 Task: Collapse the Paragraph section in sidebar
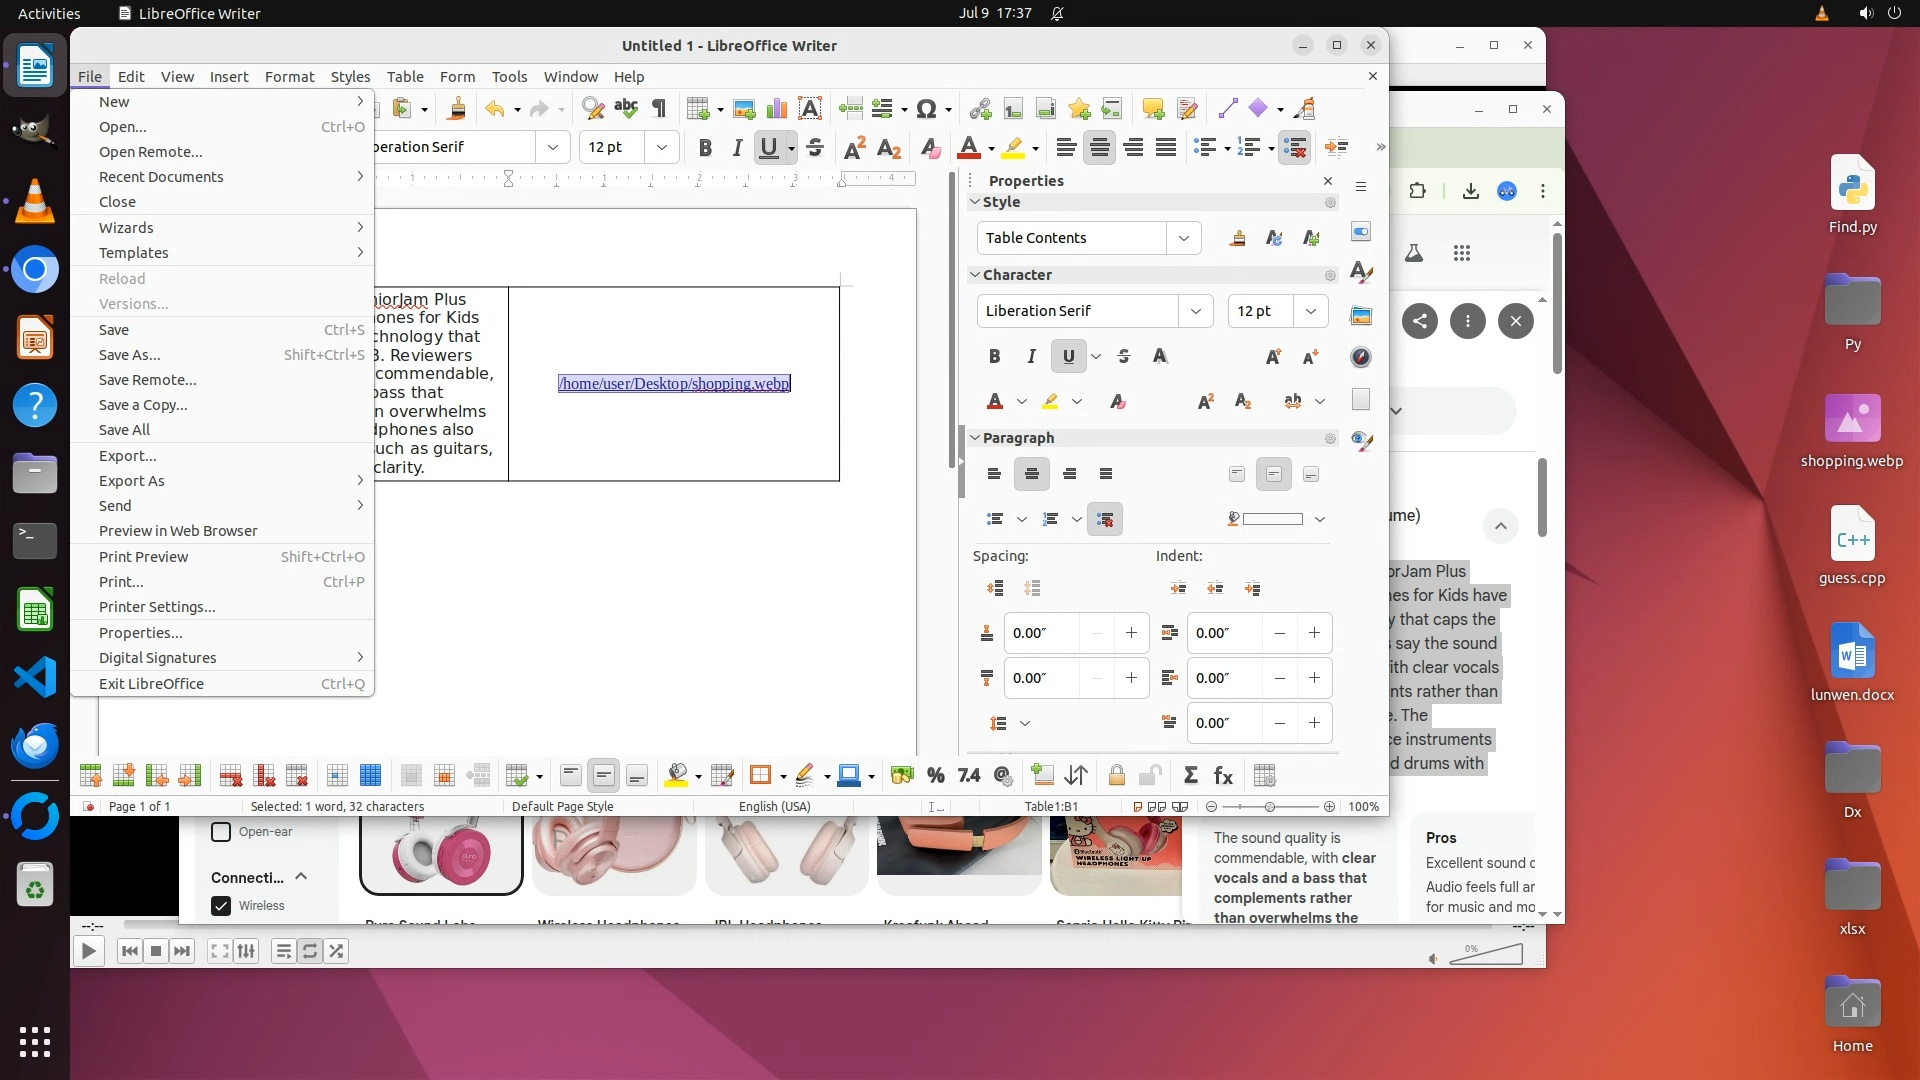pos(975,438)
